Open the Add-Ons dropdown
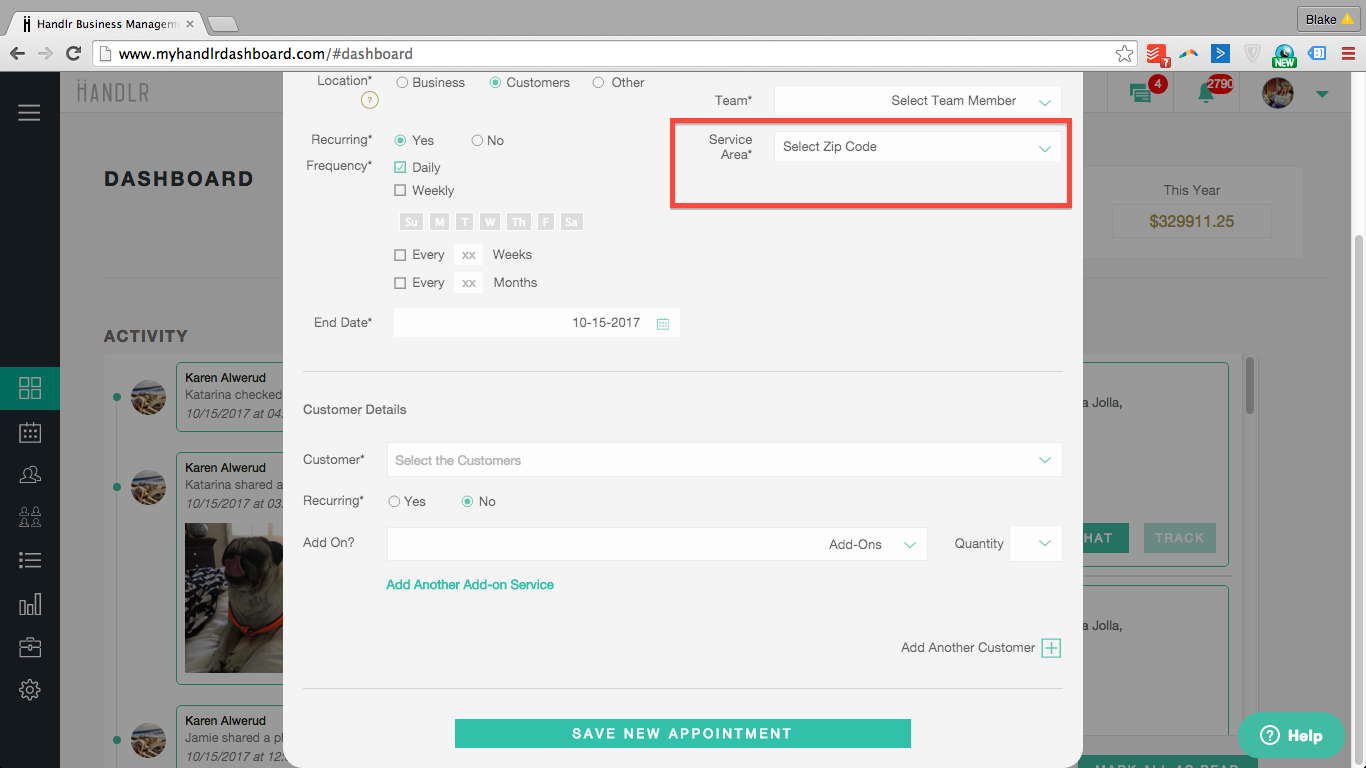This screenshot has height=768, width=1366. (657, 544)
